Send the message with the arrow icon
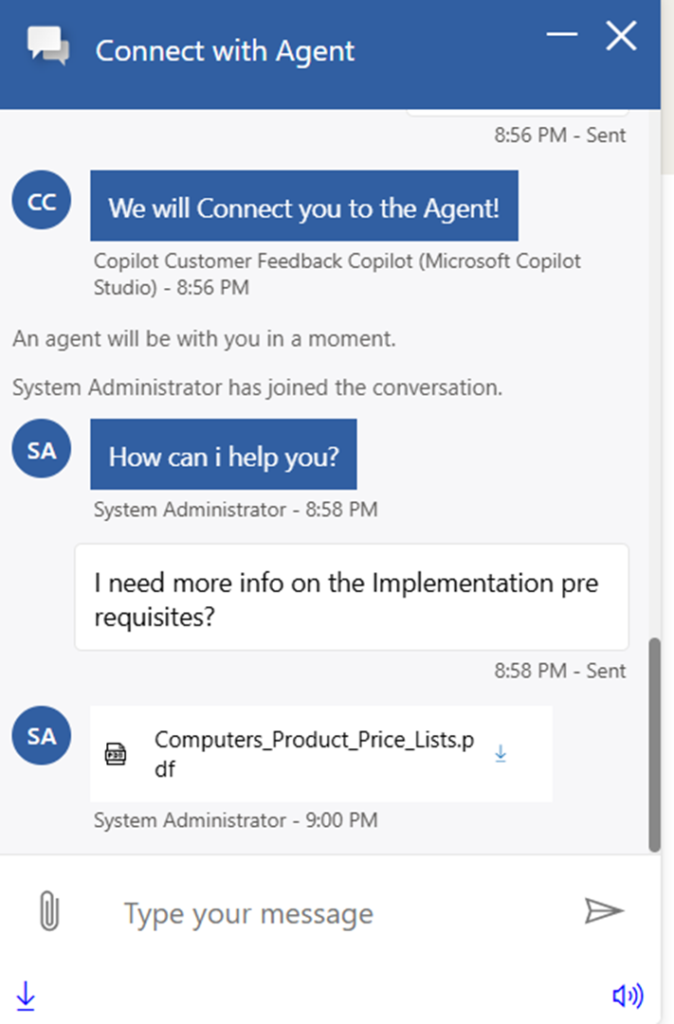The image size is (674, 1024). (x=604, y=910)
